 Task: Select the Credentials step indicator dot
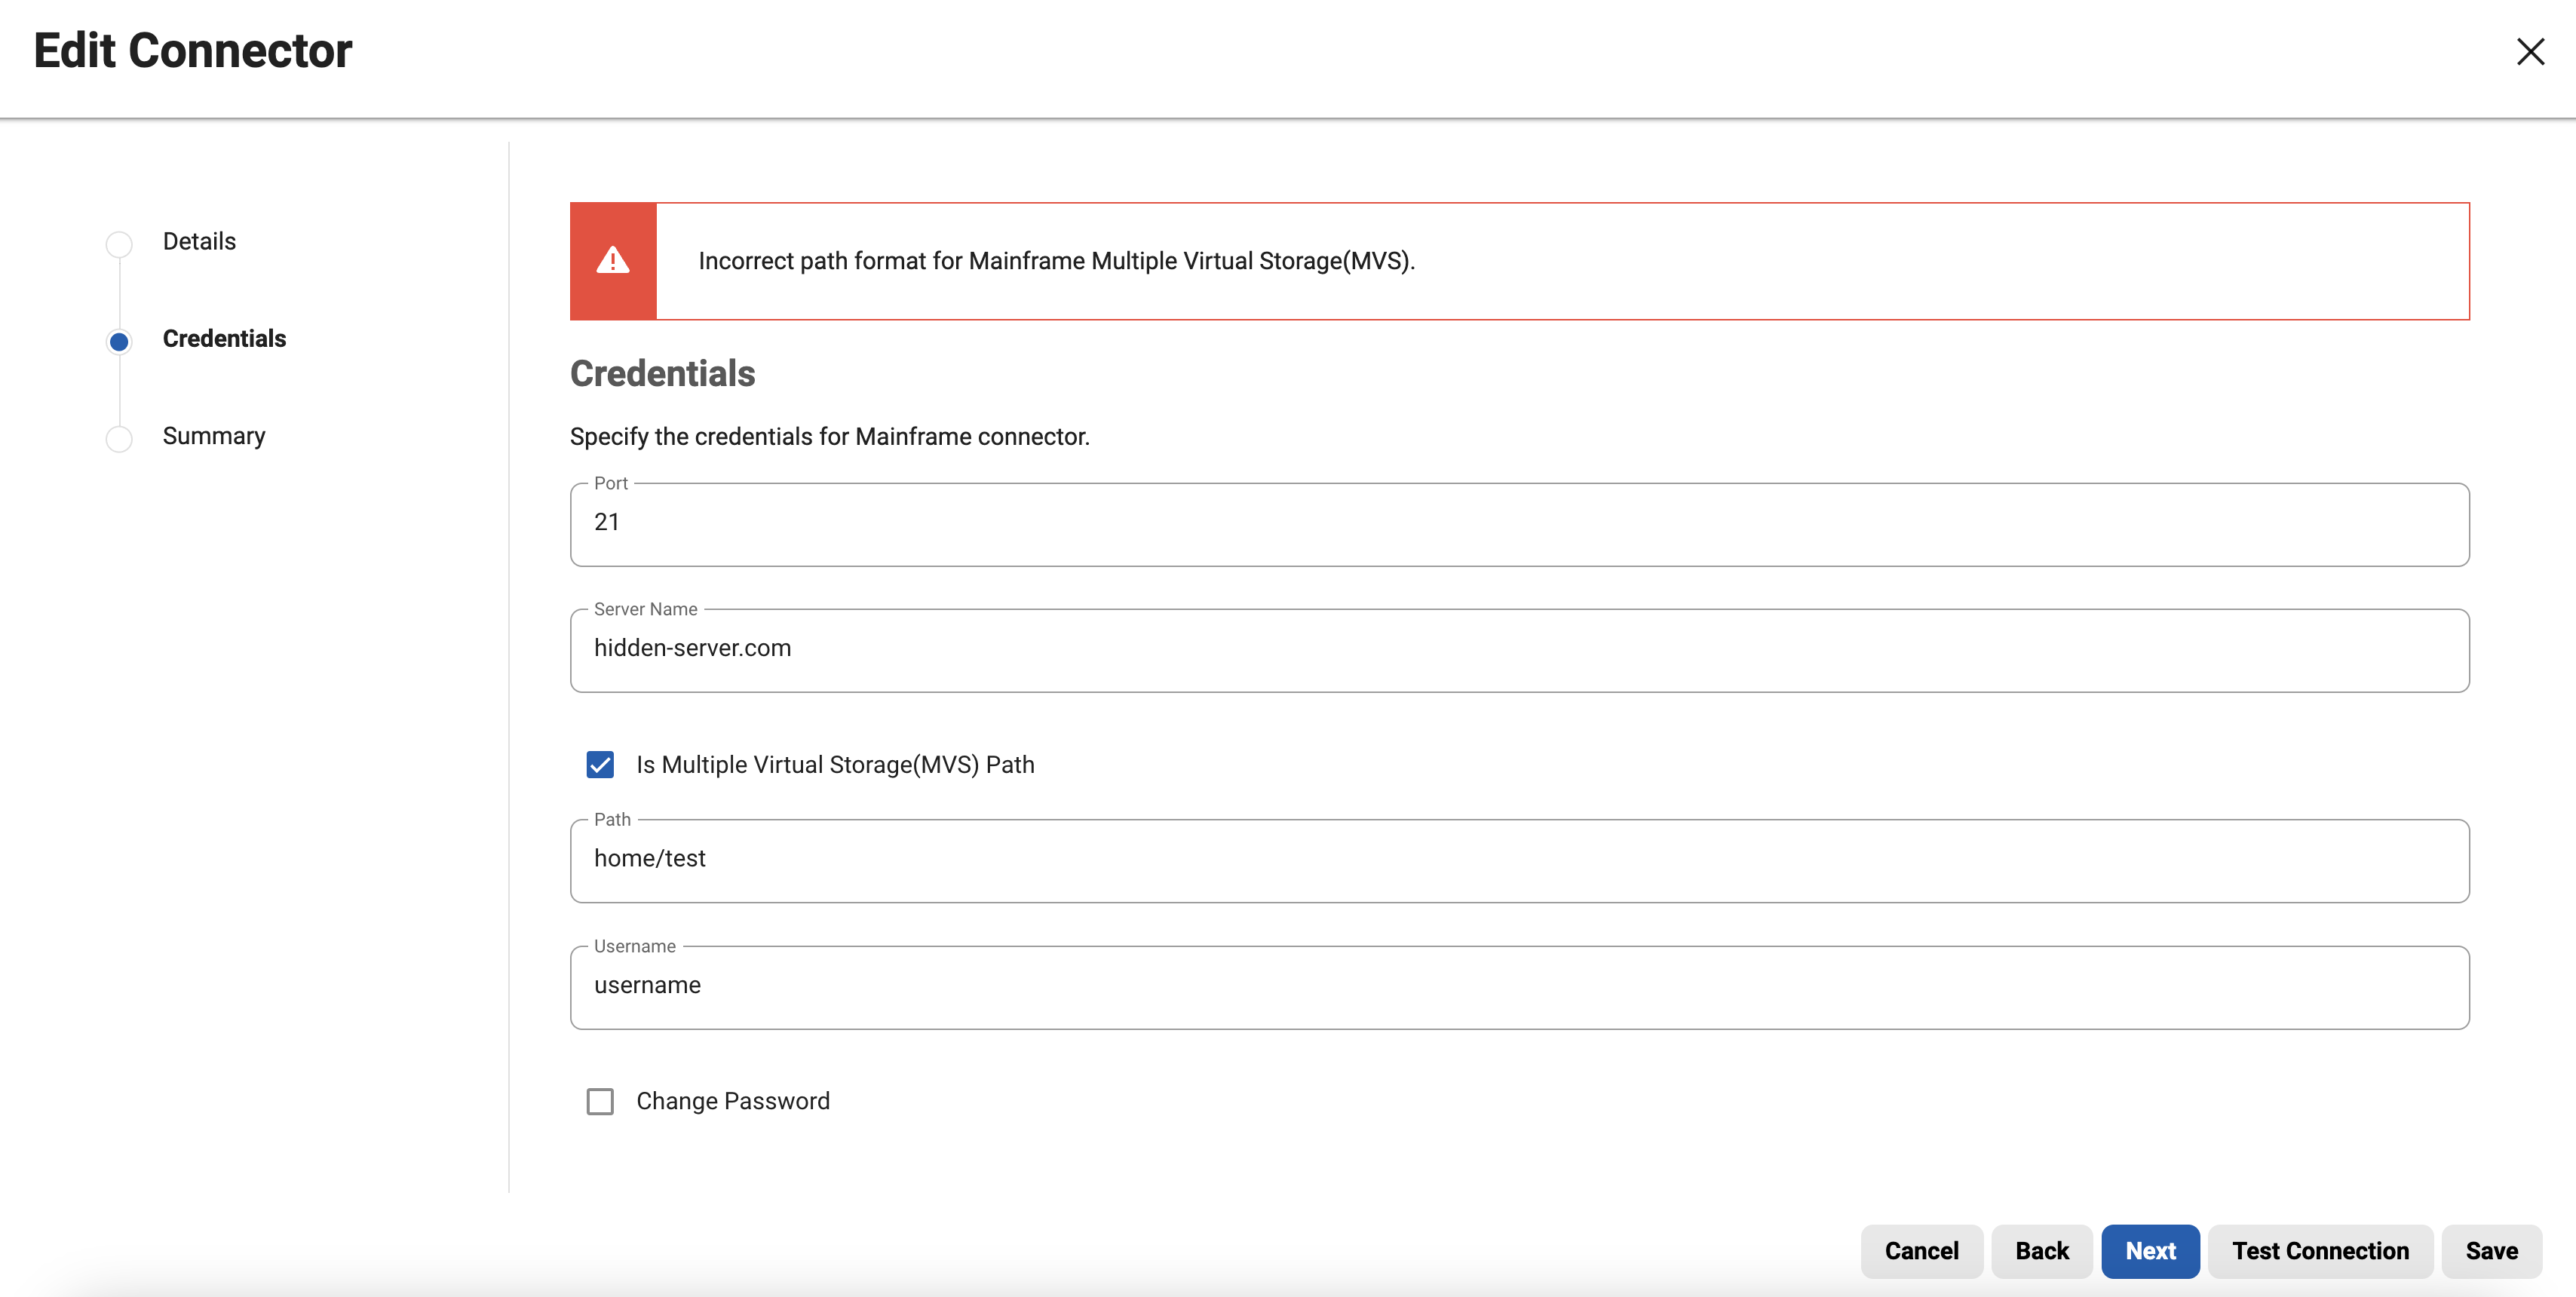[119, 341]
